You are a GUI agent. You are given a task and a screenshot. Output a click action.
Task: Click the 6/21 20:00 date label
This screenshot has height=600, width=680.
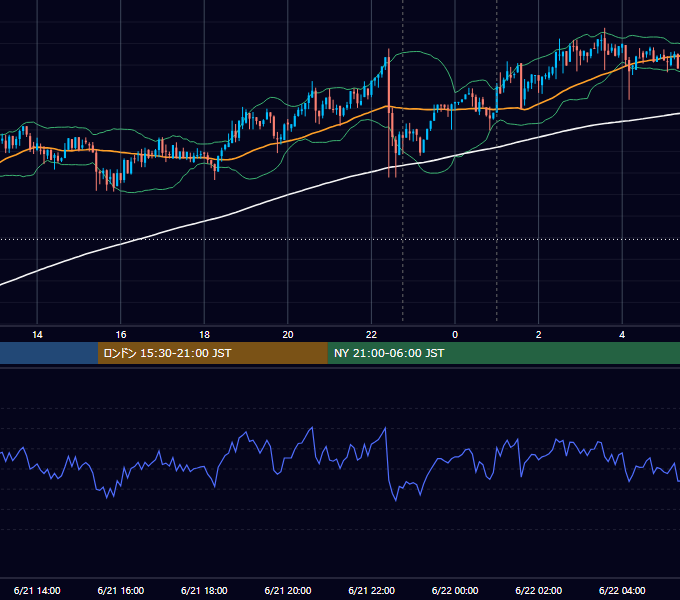tap(288, 590)
